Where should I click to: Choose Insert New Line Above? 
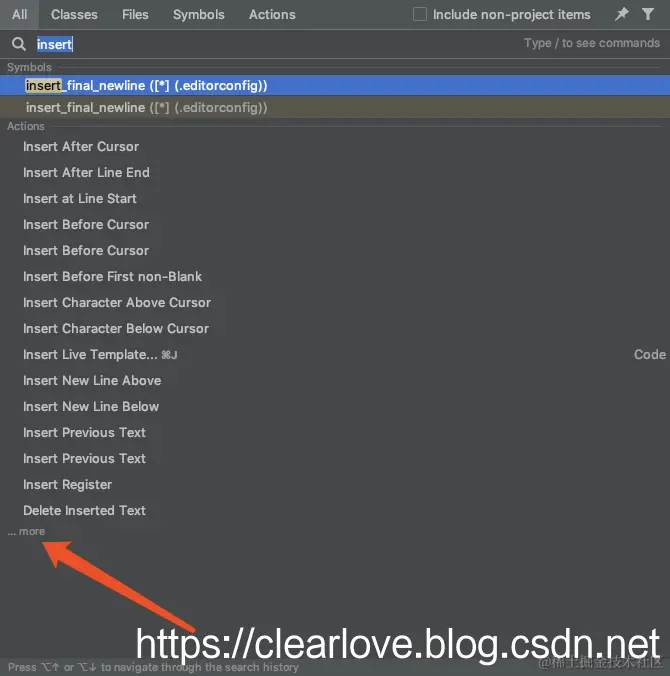pos(335,380)
